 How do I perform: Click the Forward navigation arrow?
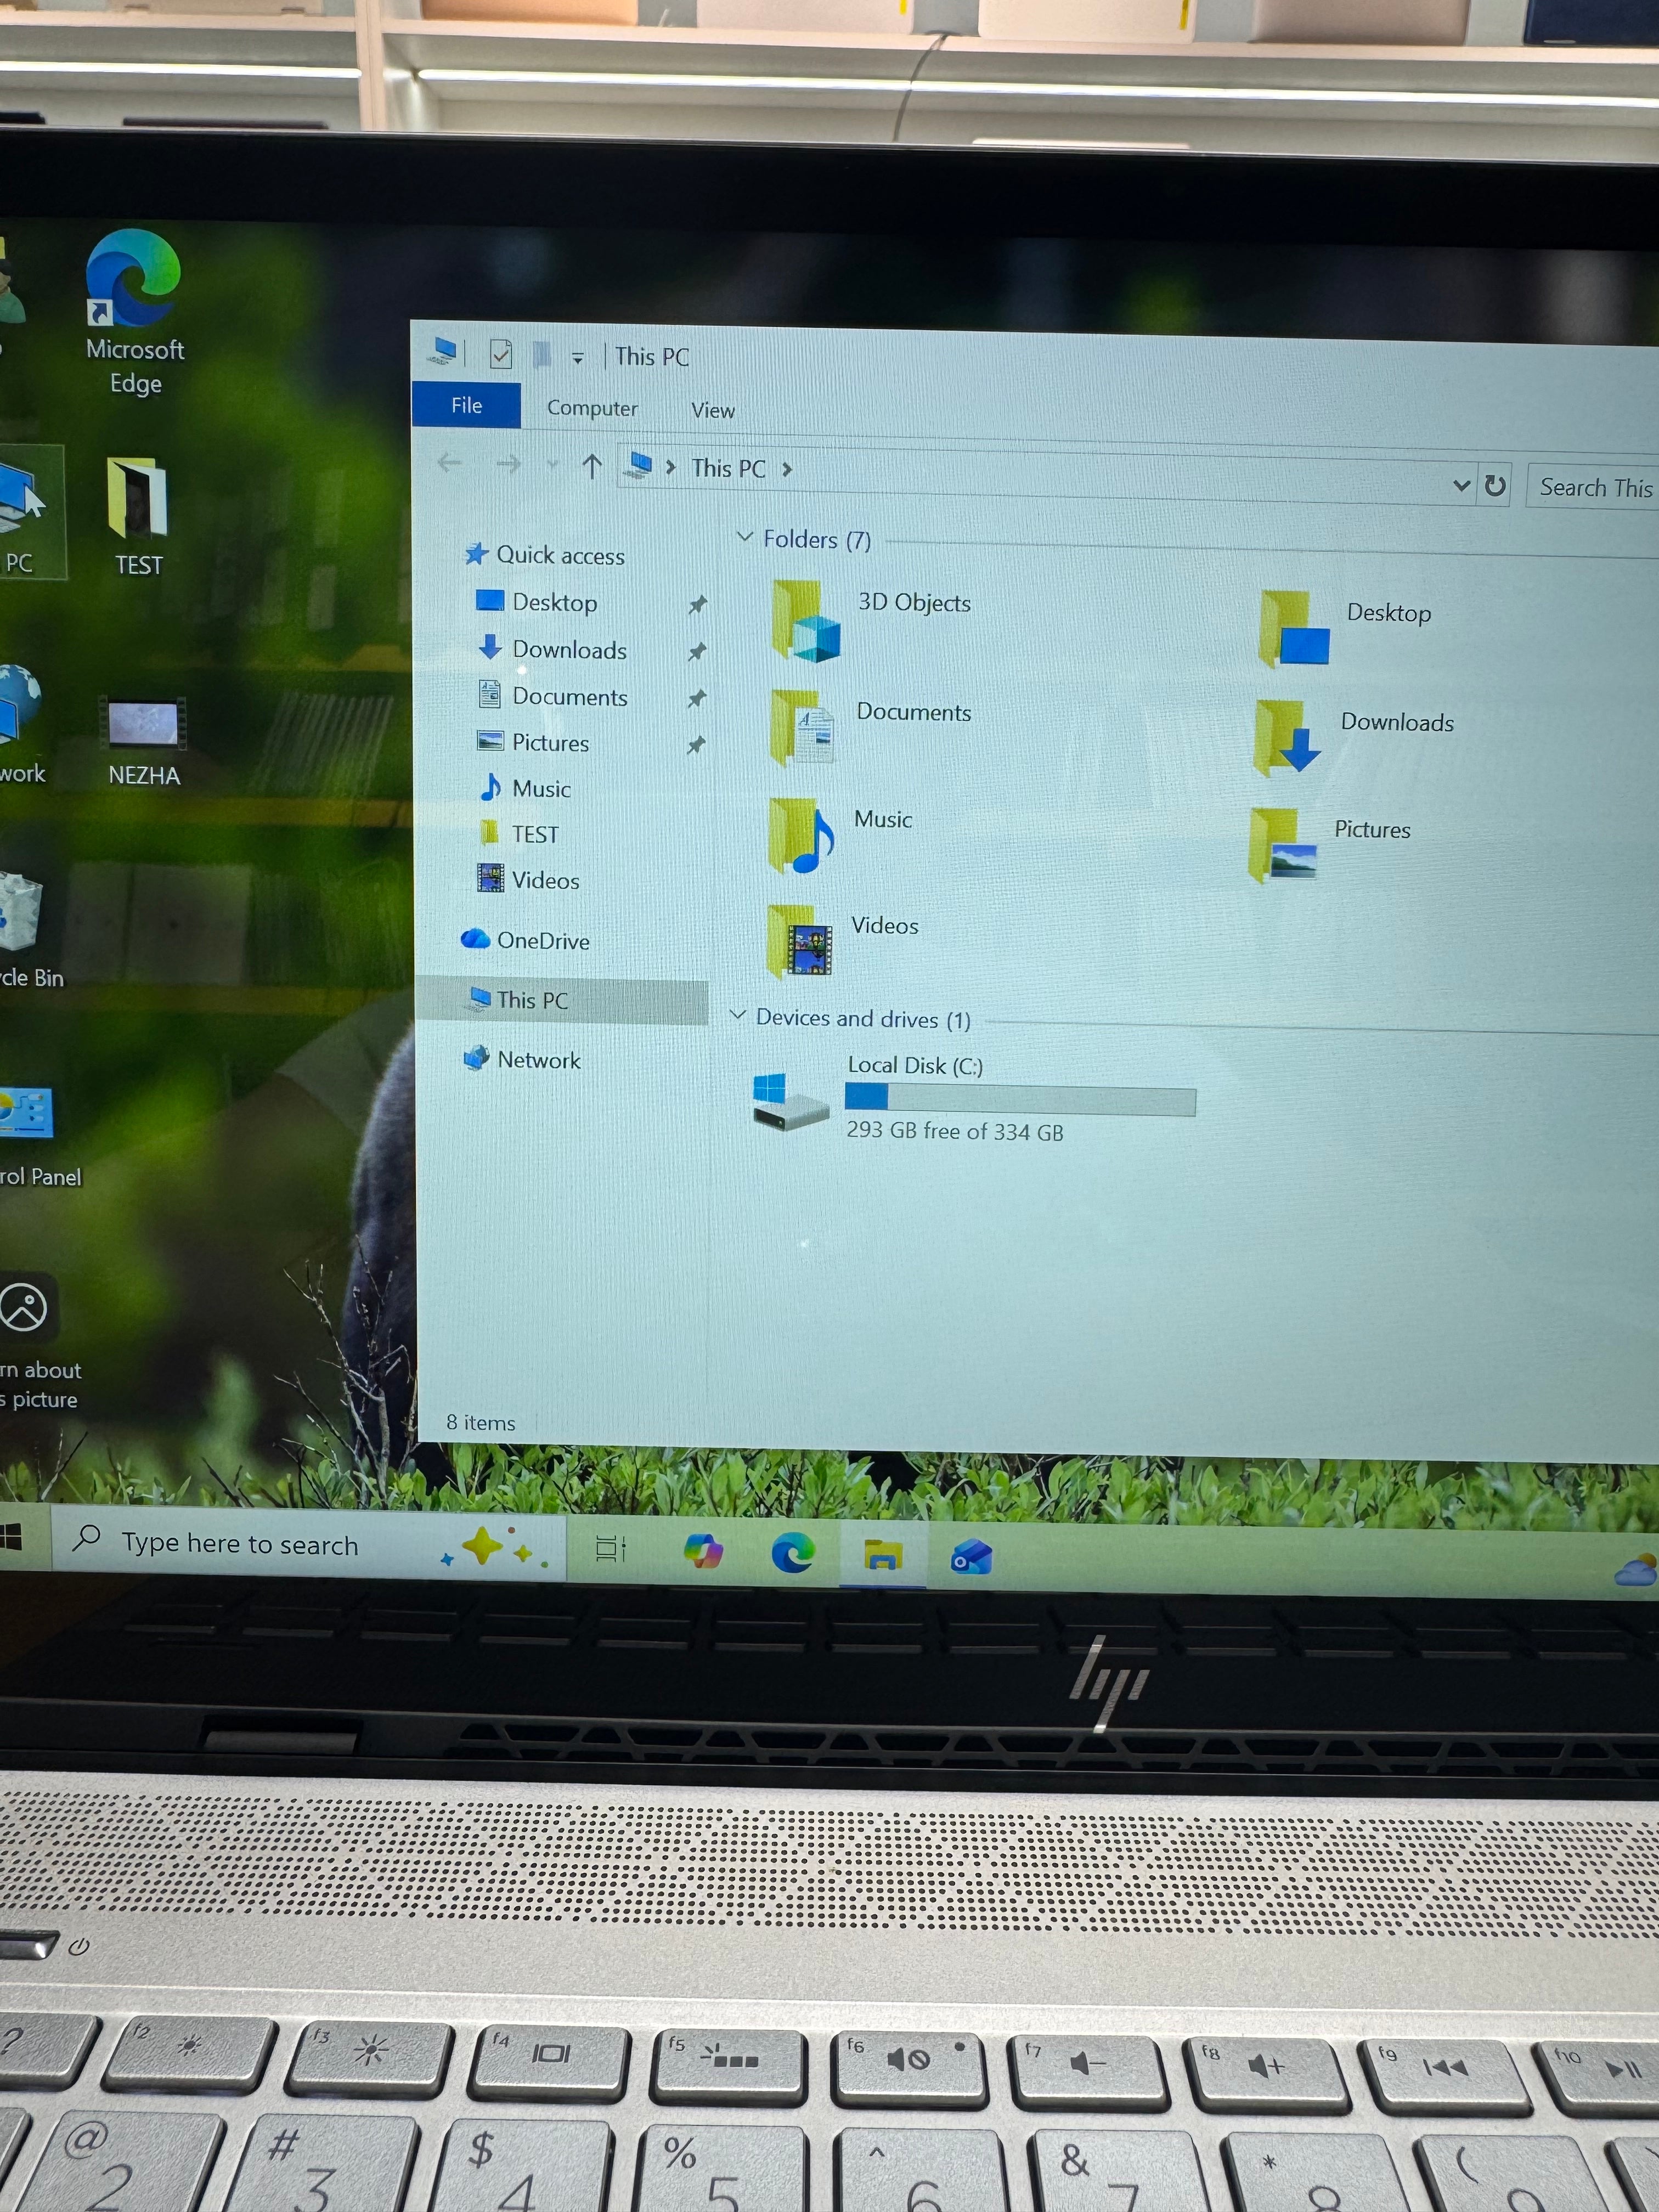pyautogui.click(x=508, y=464)
